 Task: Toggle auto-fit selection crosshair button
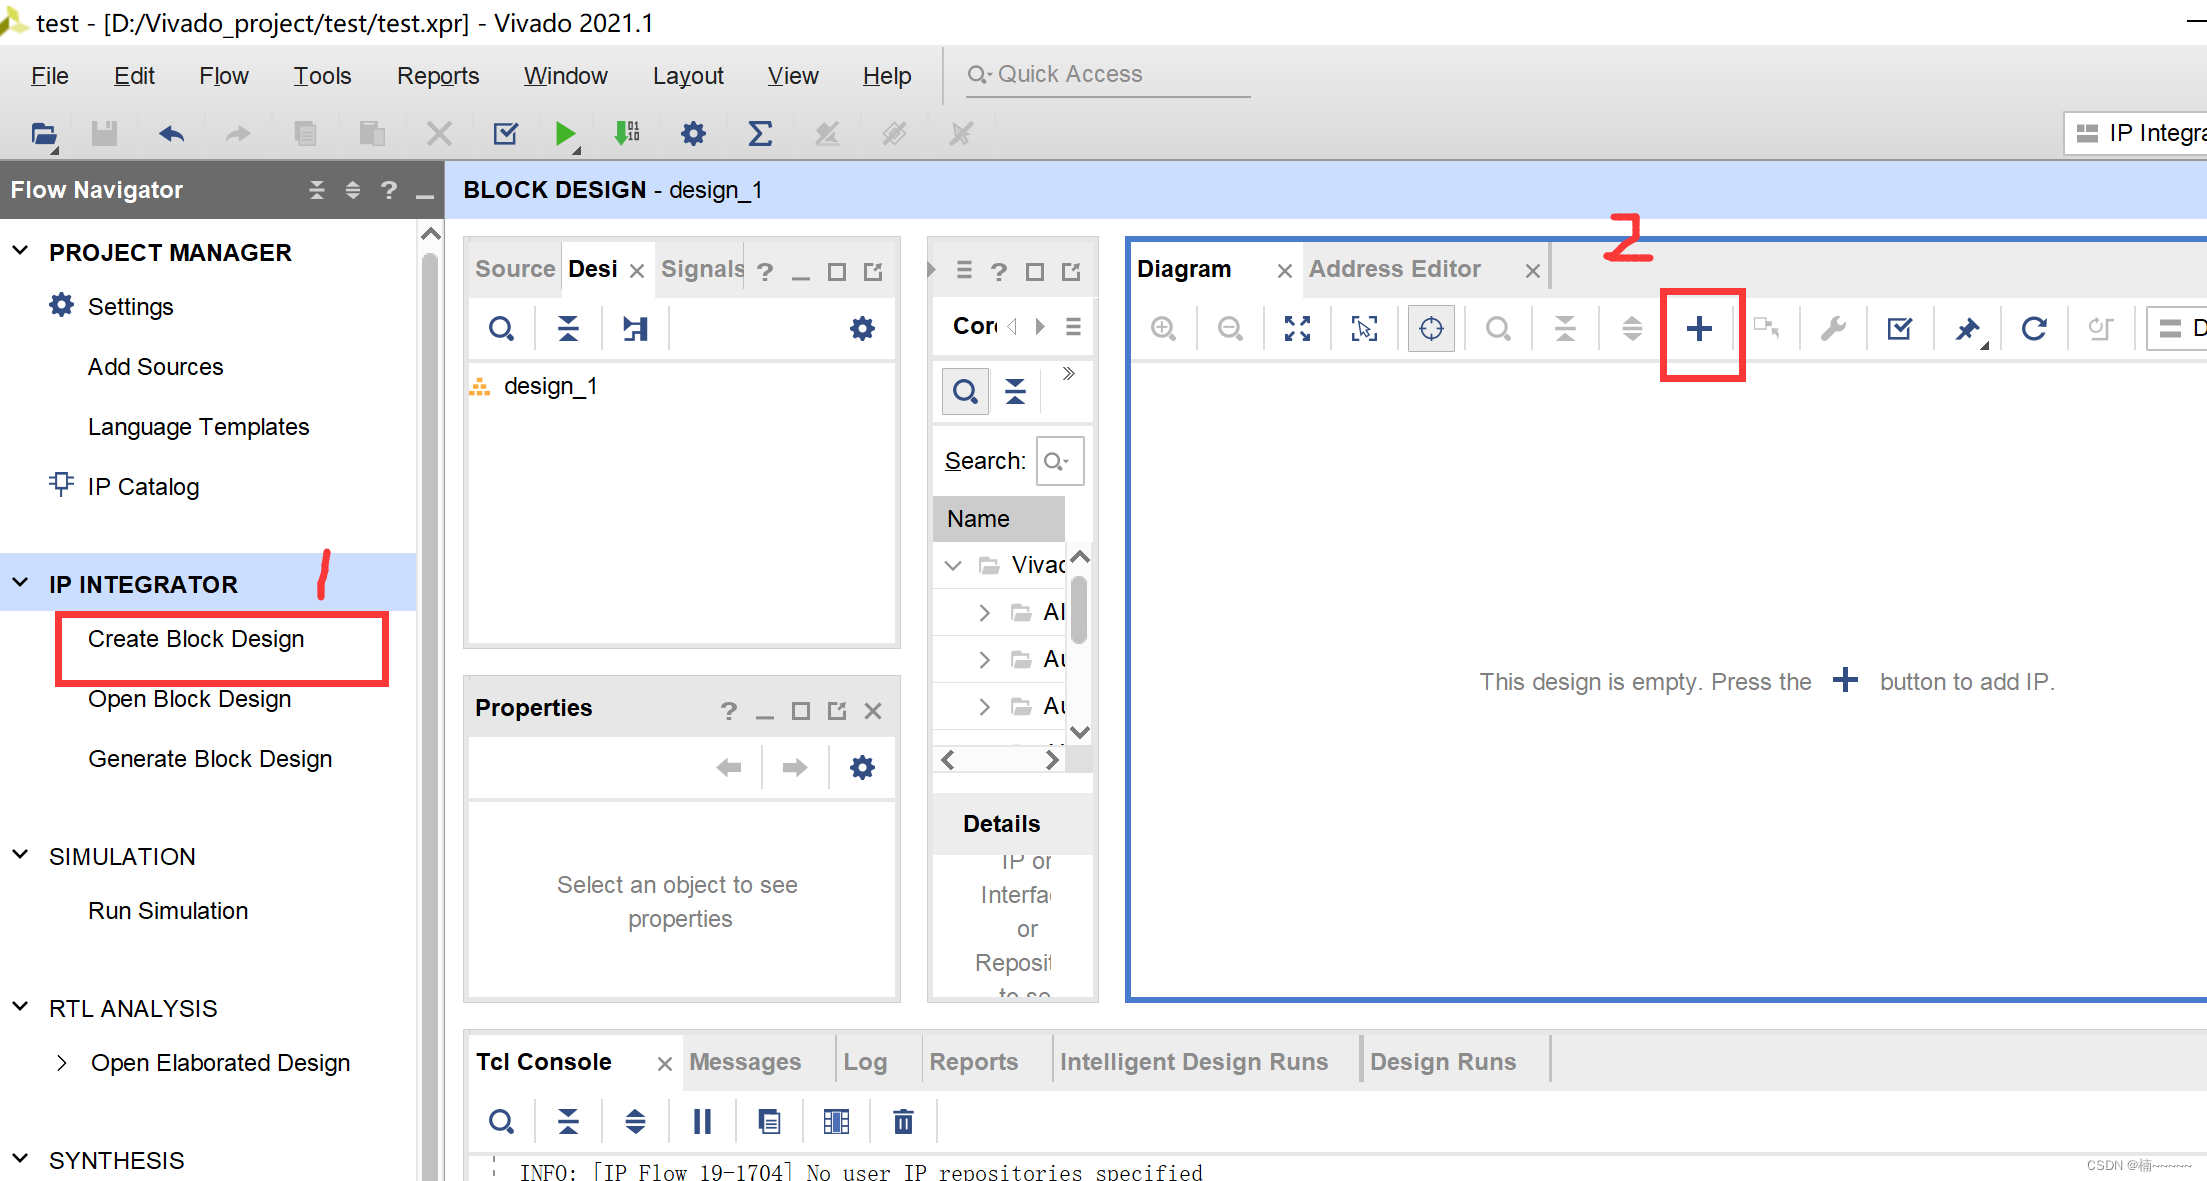[x=1431, y=329]
